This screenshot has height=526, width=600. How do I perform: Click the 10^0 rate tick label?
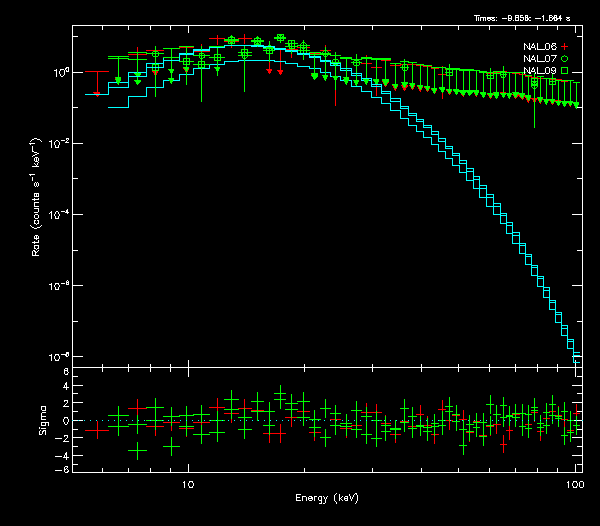point(57,72)
